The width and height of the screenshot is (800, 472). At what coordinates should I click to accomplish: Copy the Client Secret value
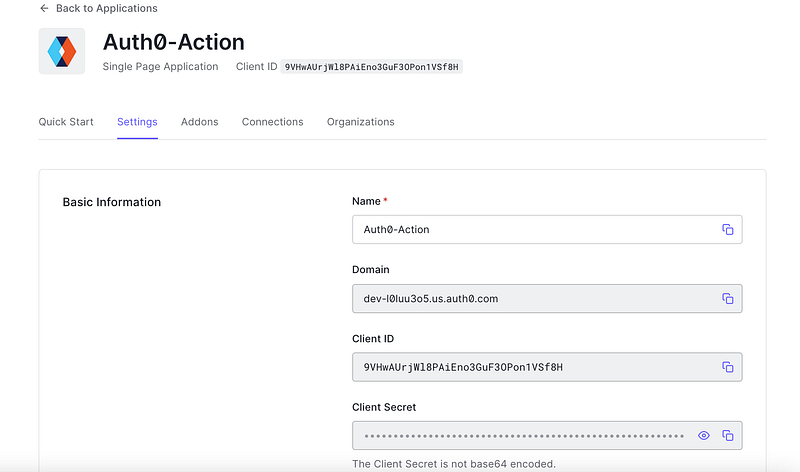[x=727, y=436]
